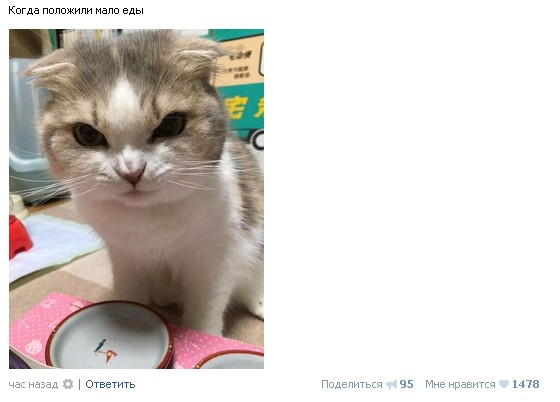The height and width of the screenshot is (402, 560).
Task: Click the Мне нравится like label
Action: [x=460, y=385]
